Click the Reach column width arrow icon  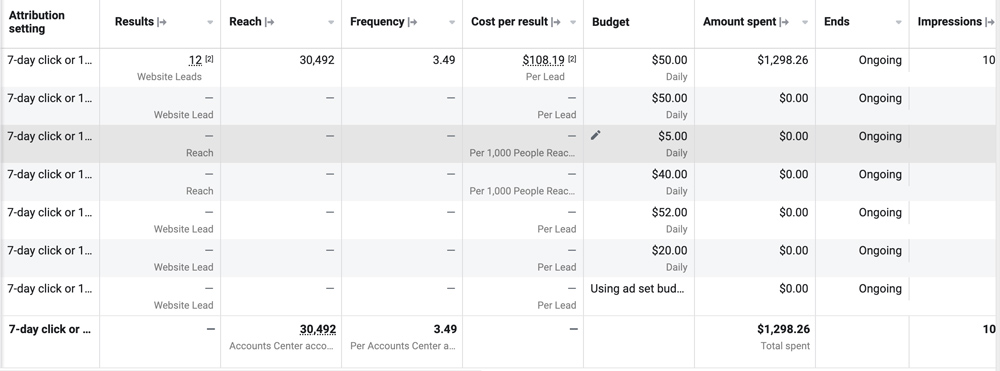(270, 22)
